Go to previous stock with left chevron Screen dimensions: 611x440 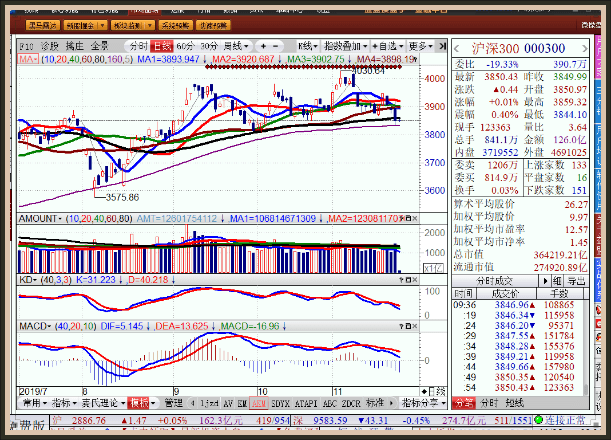point(457,49)
